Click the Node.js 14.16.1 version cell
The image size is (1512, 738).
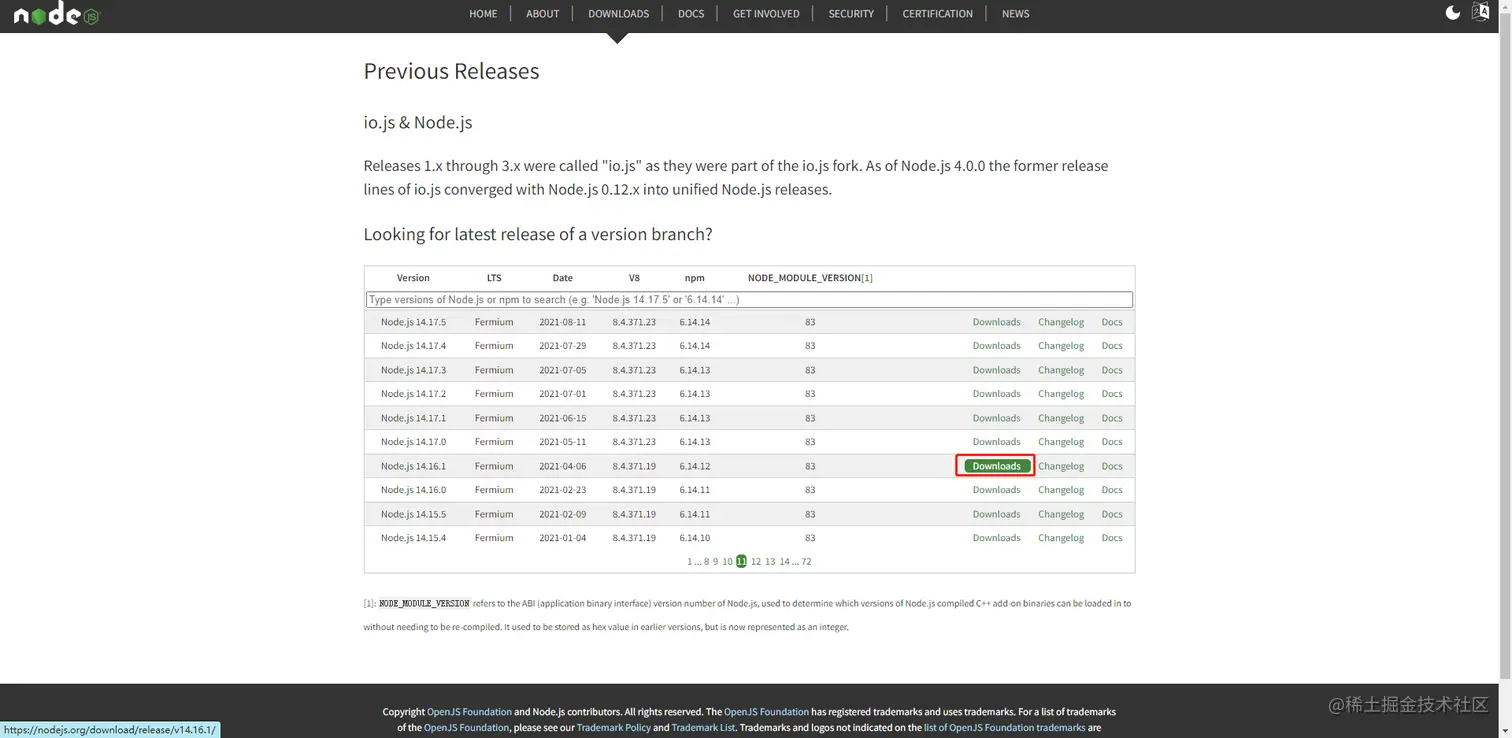(413, 466)
